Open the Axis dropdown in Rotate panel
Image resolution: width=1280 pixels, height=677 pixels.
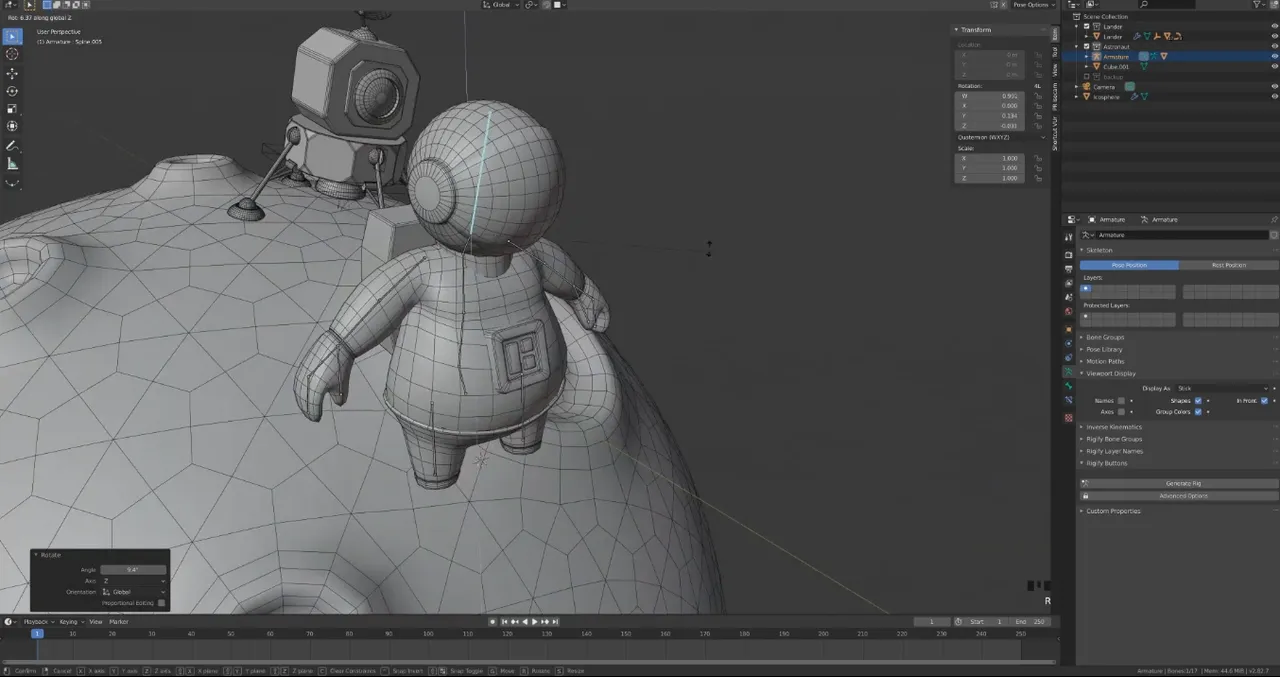(x=133, y=581)
